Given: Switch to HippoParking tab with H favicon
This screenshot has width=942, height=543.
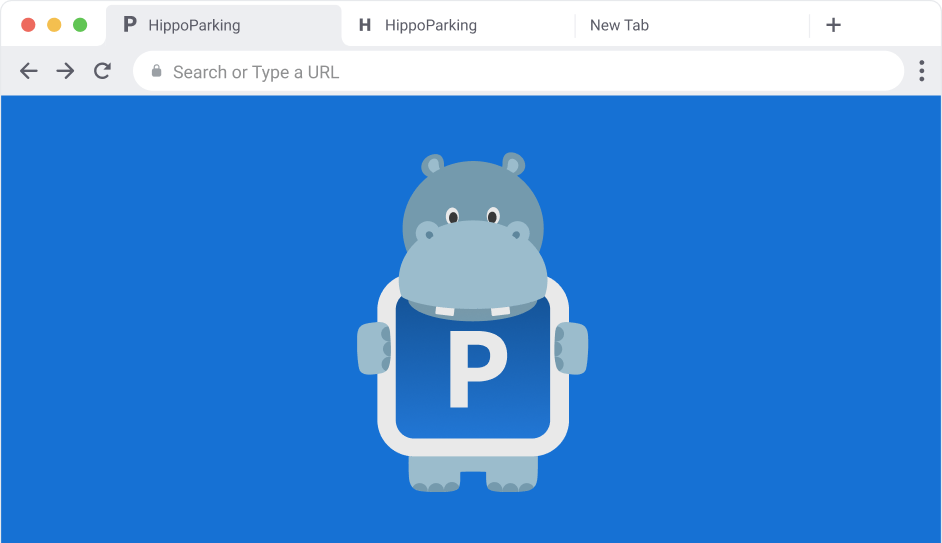Looking at the screenshot, I should (458, 25).
